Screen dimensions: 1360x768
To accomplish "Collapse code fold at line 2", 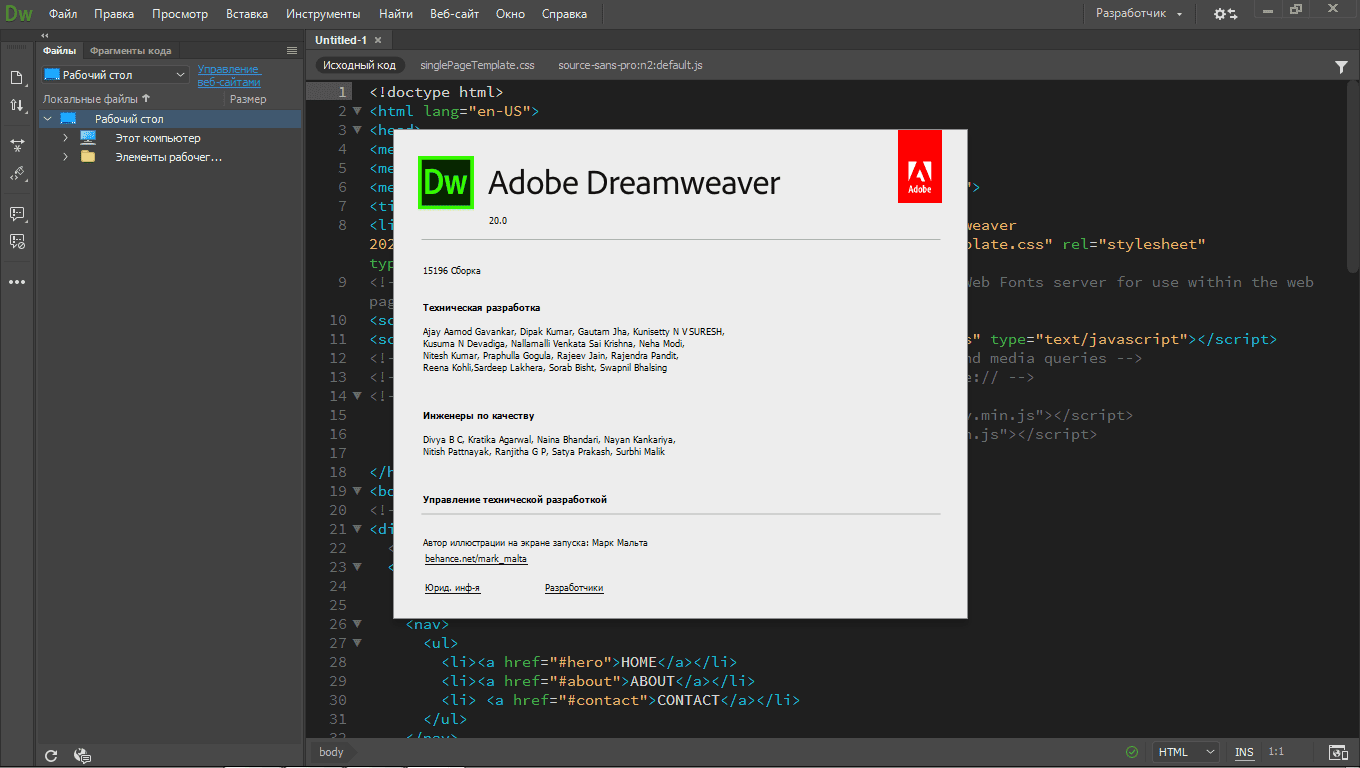I will [358, 111].
